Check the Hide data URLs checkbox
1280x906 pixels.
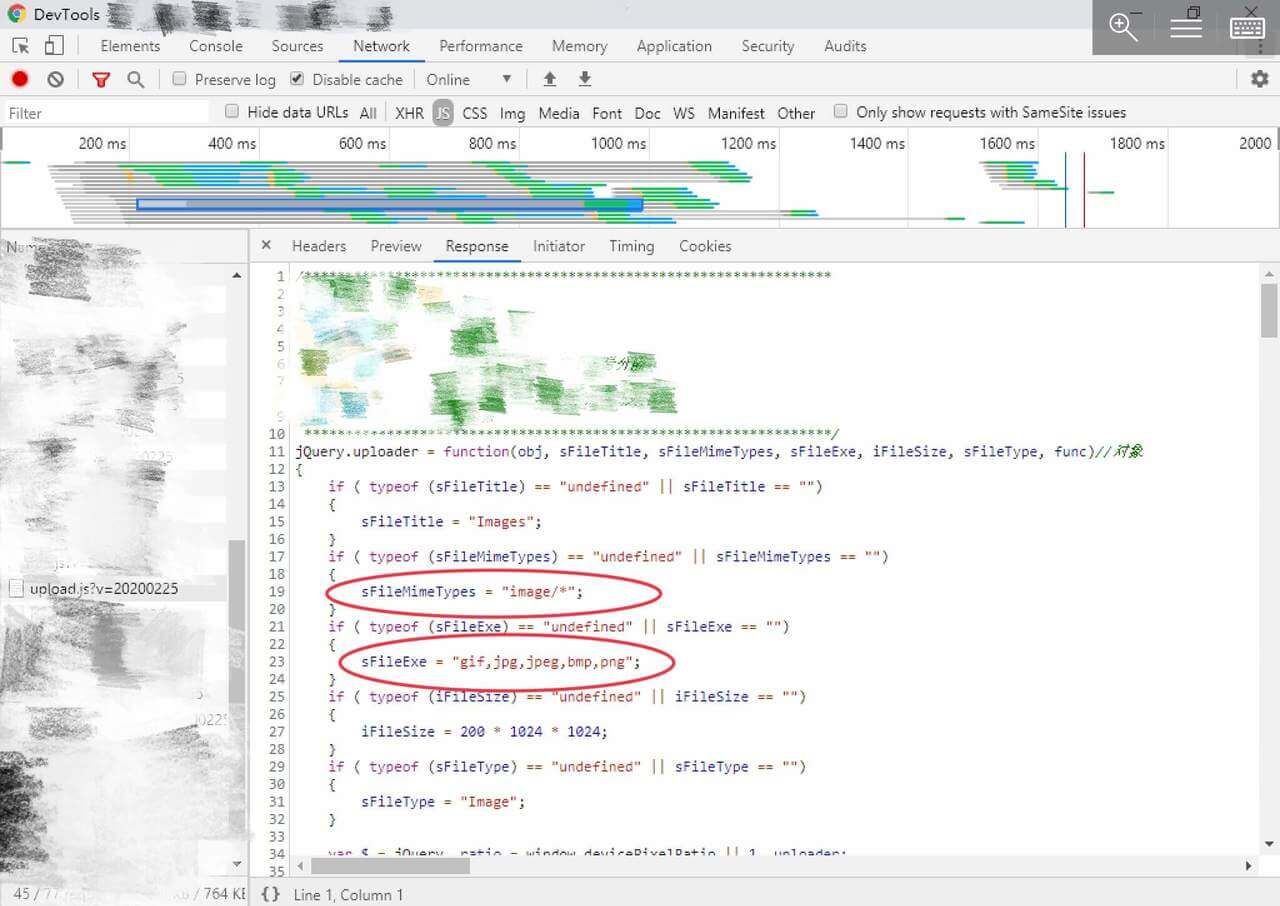(232, 112)
